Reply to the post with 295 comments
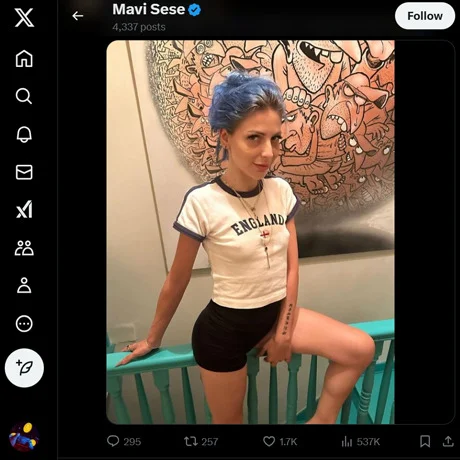The height and width of the screenshot is (460, 460). click(x=124, y=441)
